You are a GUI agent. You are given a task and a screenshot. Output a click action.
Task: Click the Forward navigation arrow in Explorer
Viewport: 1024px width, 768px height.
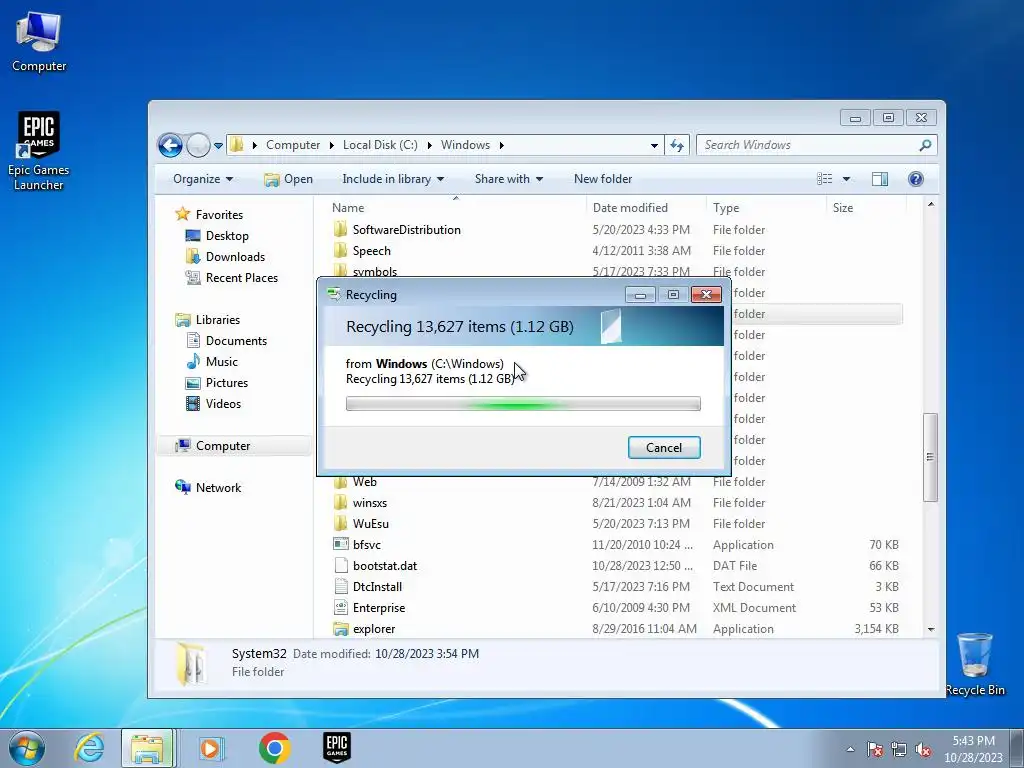click(198, 145)
